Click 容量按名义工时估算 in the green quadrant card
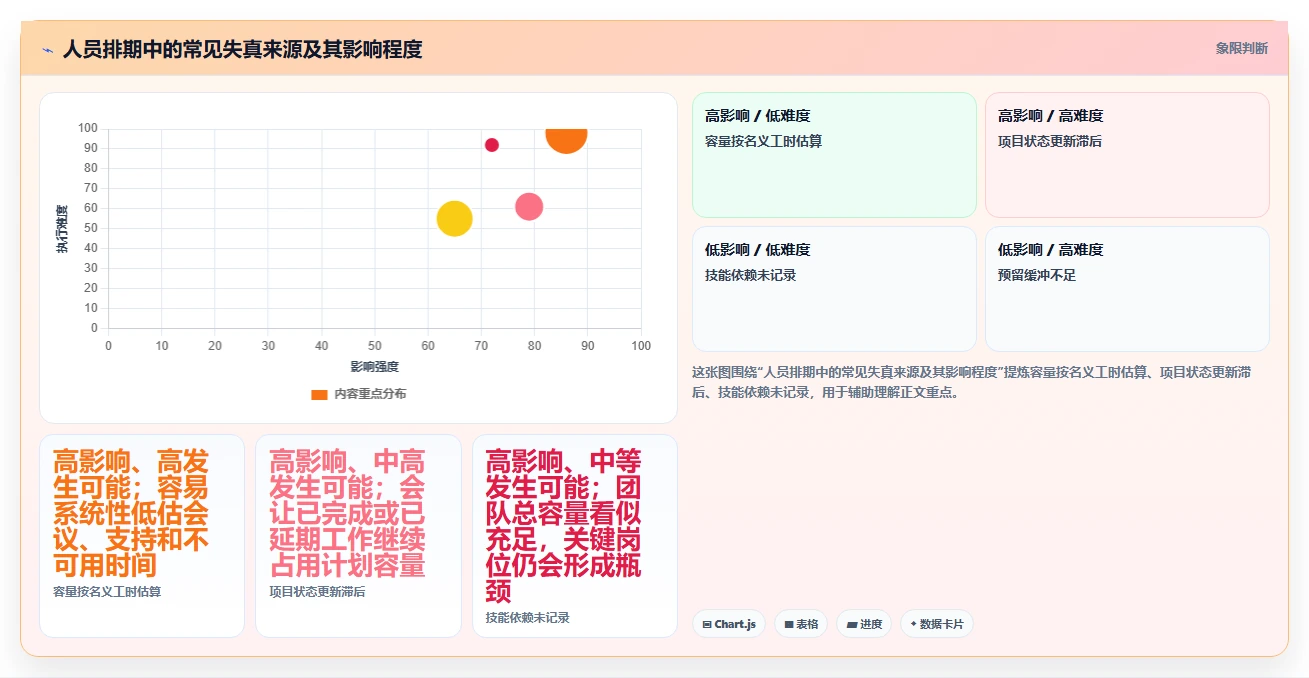Image resolution: width=1309 pixels, height=678 pixels. point(763,141)
